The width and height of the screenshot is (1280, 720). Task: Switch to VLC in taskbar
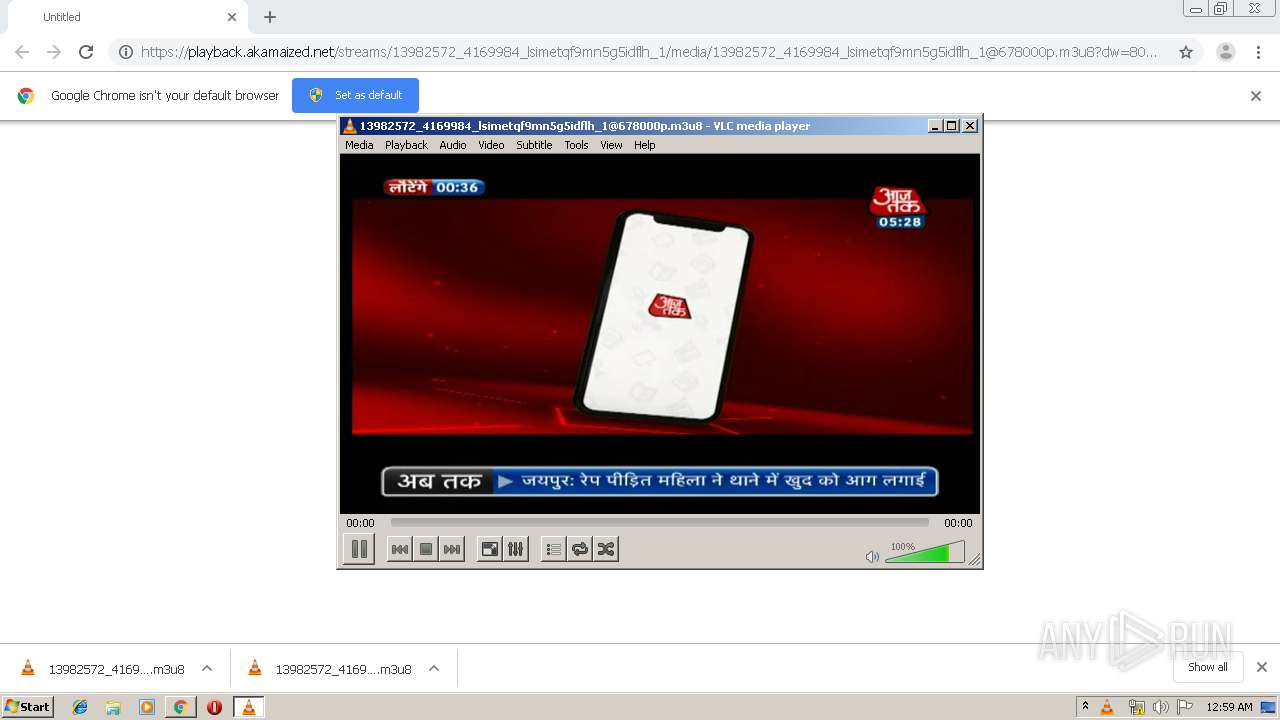[248, 707]
